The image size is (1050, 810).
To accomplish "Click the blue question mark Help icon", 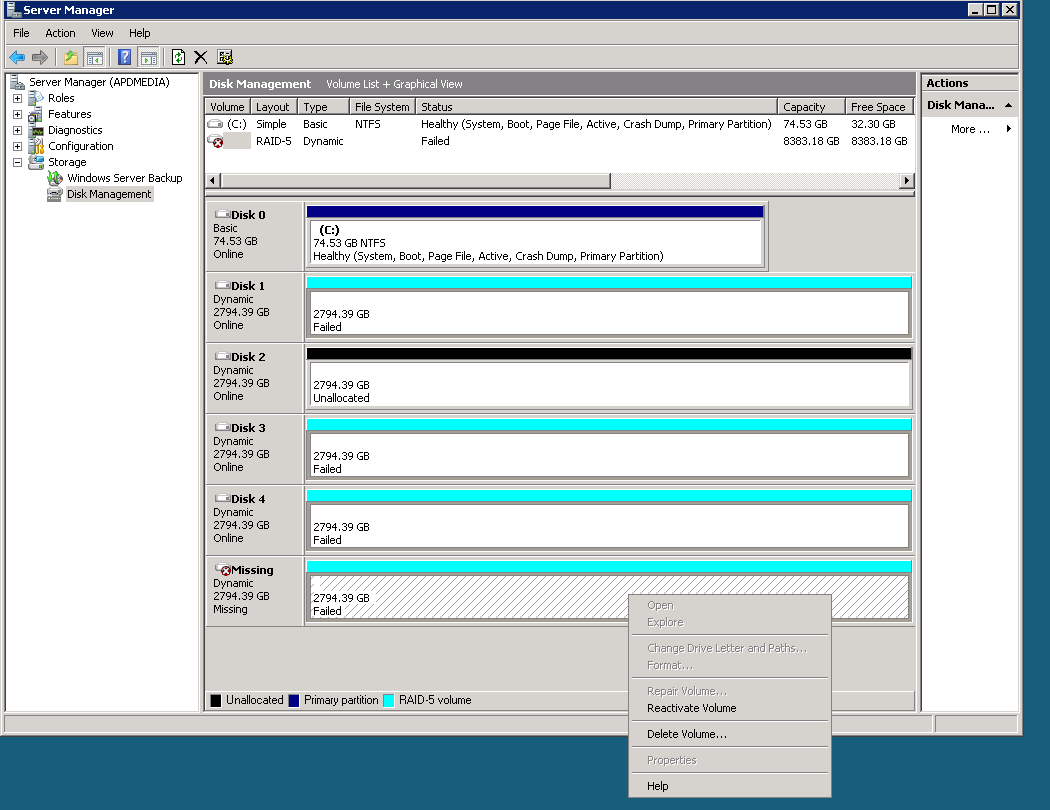I will click(x=125, y=58).
